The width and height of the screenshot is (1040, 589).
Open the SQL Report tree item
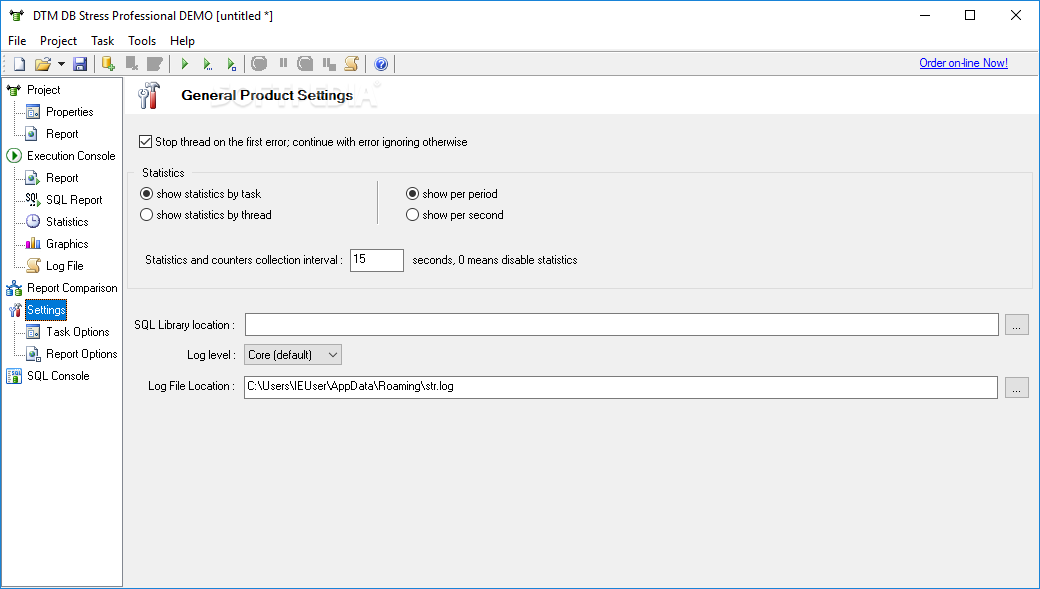coord(74,200)
